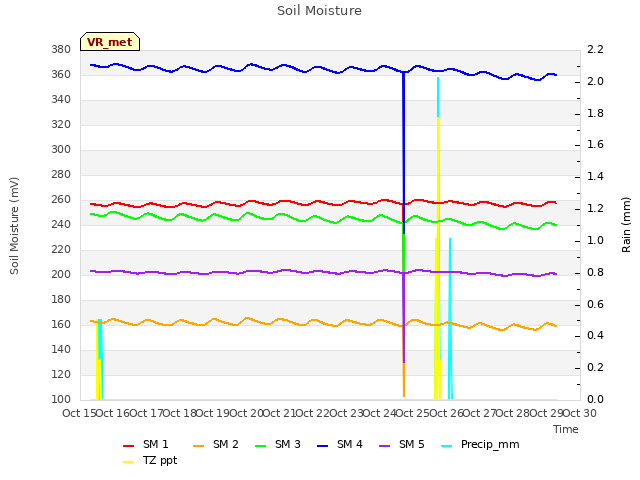
Task: Select the SM 1 legend label
Action: click(x=156, y=444)
